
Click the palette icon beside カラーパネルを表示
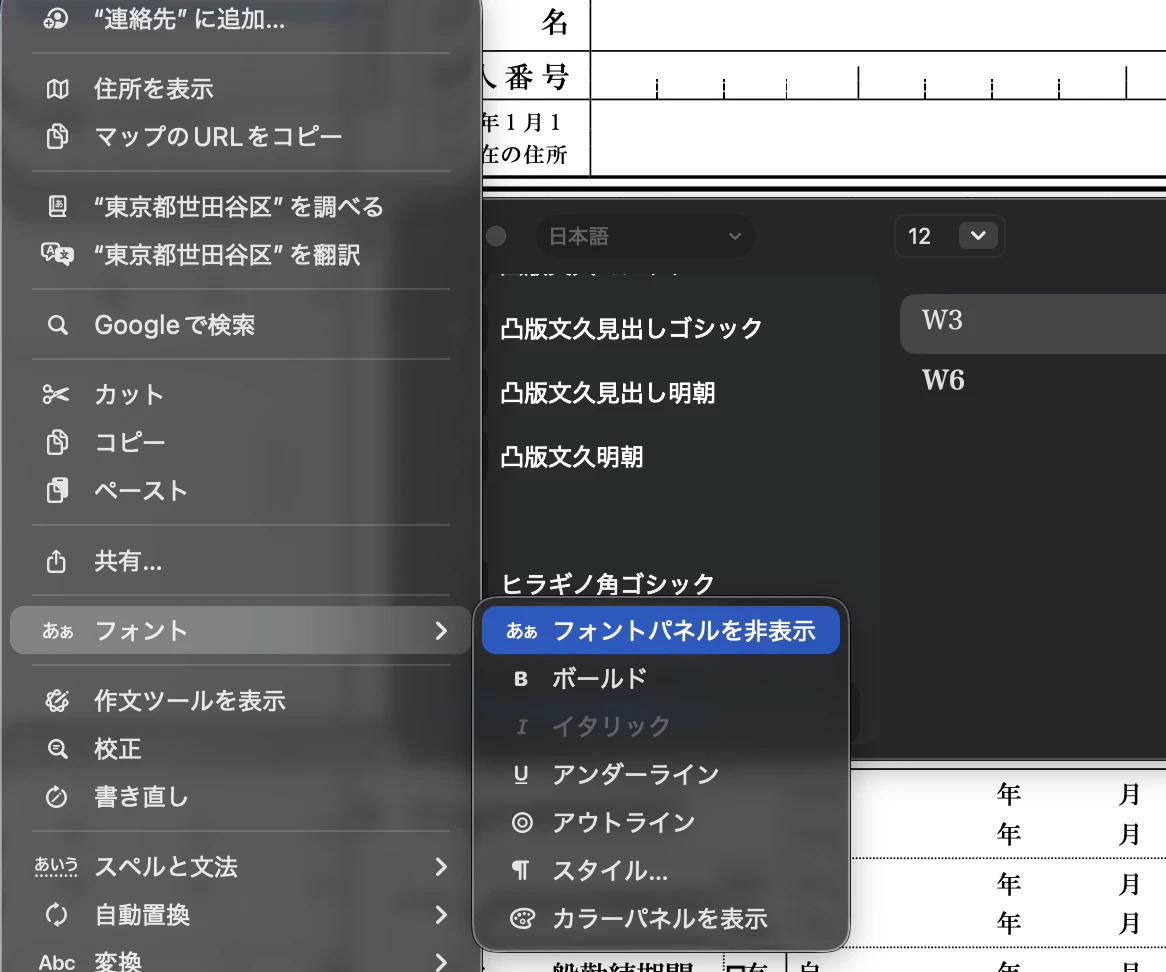click(522, 918)
